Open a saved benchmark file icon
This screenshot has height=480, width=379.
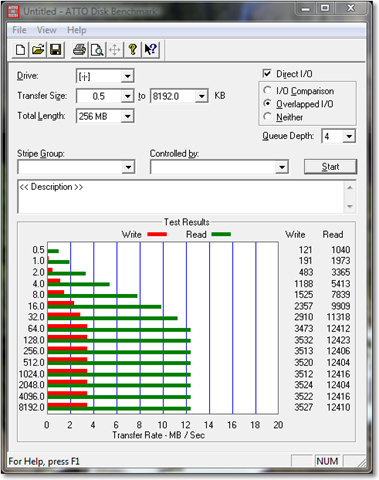pyautogui.click(x=38, y=50)
